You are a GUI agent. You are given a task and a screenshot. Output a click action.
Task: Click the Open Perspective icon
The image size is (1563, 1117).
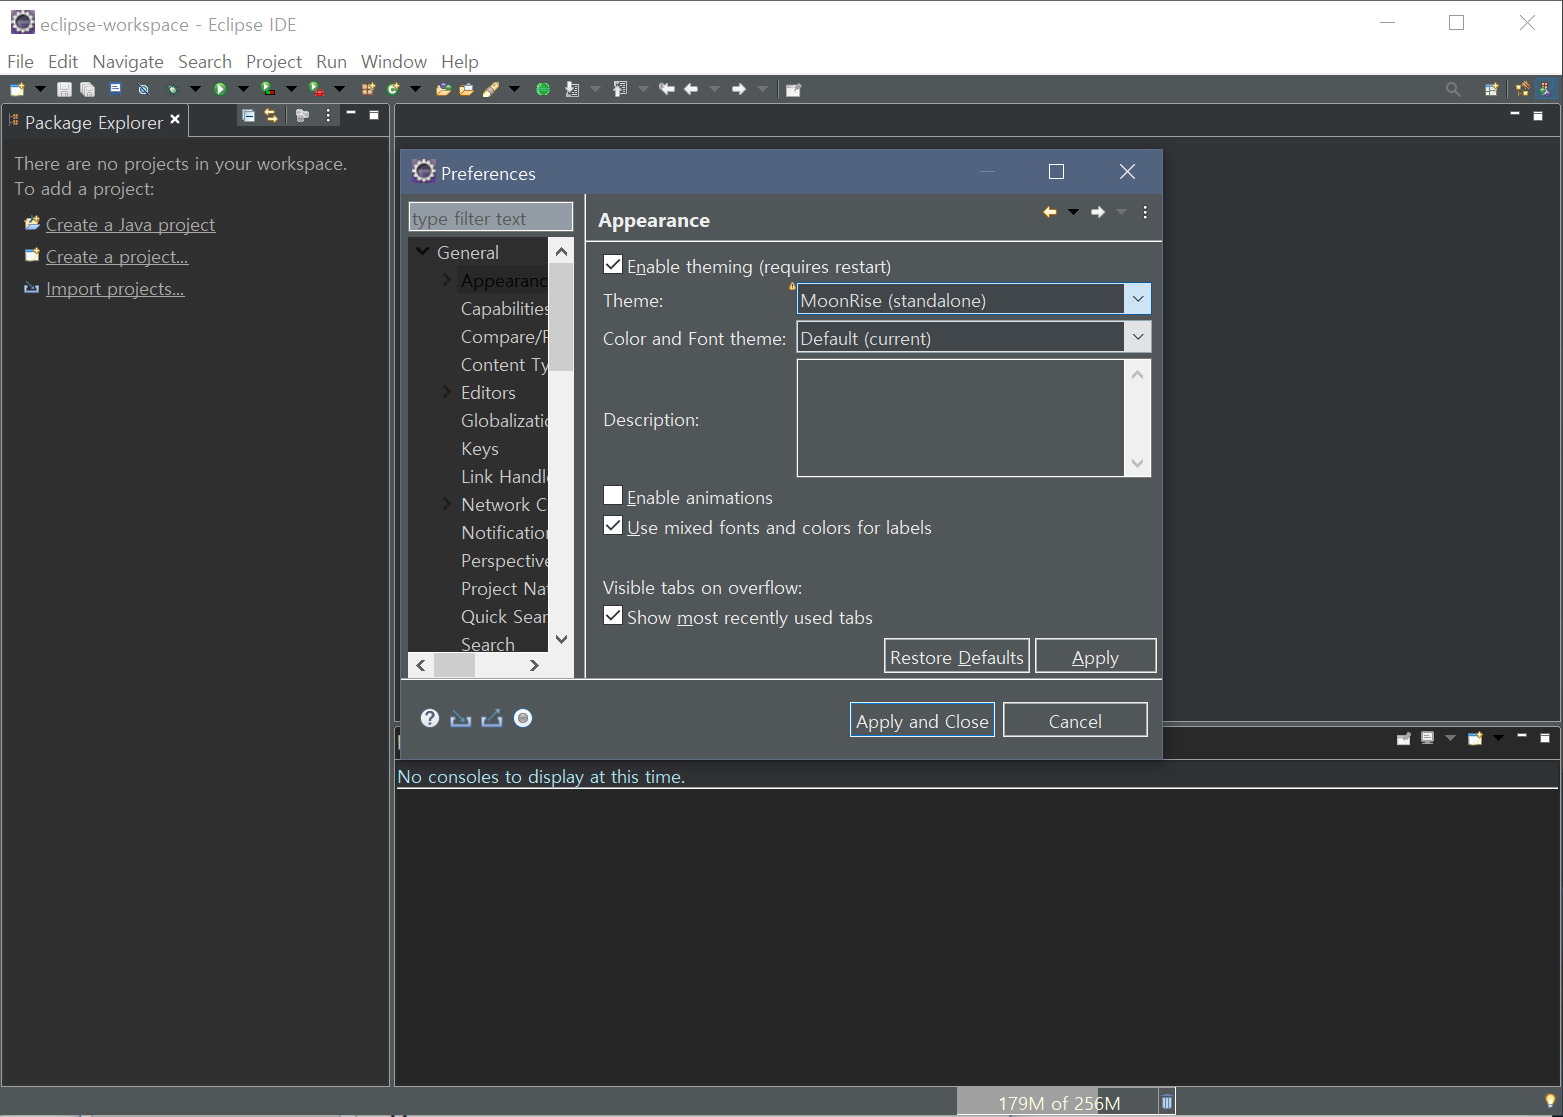(x=1491, y=89)
